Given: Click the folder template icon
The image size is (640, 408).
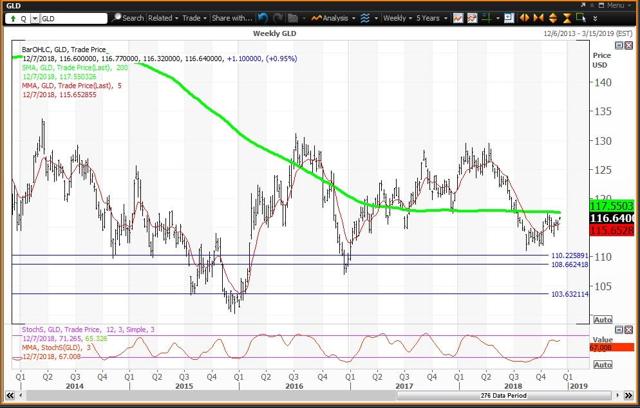Looking at the screenshot, I should [x=292, y=18].
